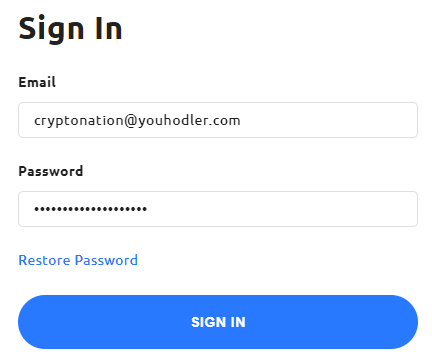Image resolution: width=432 pixels, height=362 pixels.
Task: Click the word Restore in the link
Action: coord(44,260)
